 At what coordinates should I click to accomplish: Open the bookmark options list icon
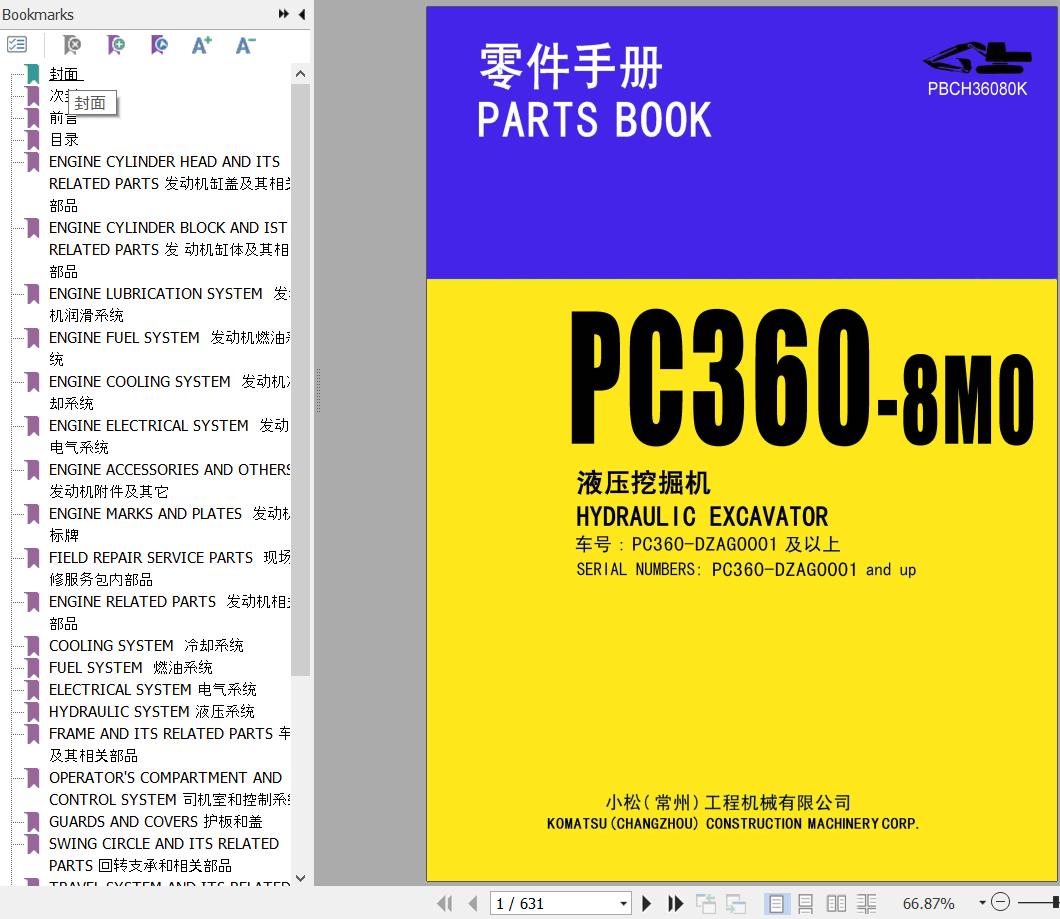coord(17,45)
